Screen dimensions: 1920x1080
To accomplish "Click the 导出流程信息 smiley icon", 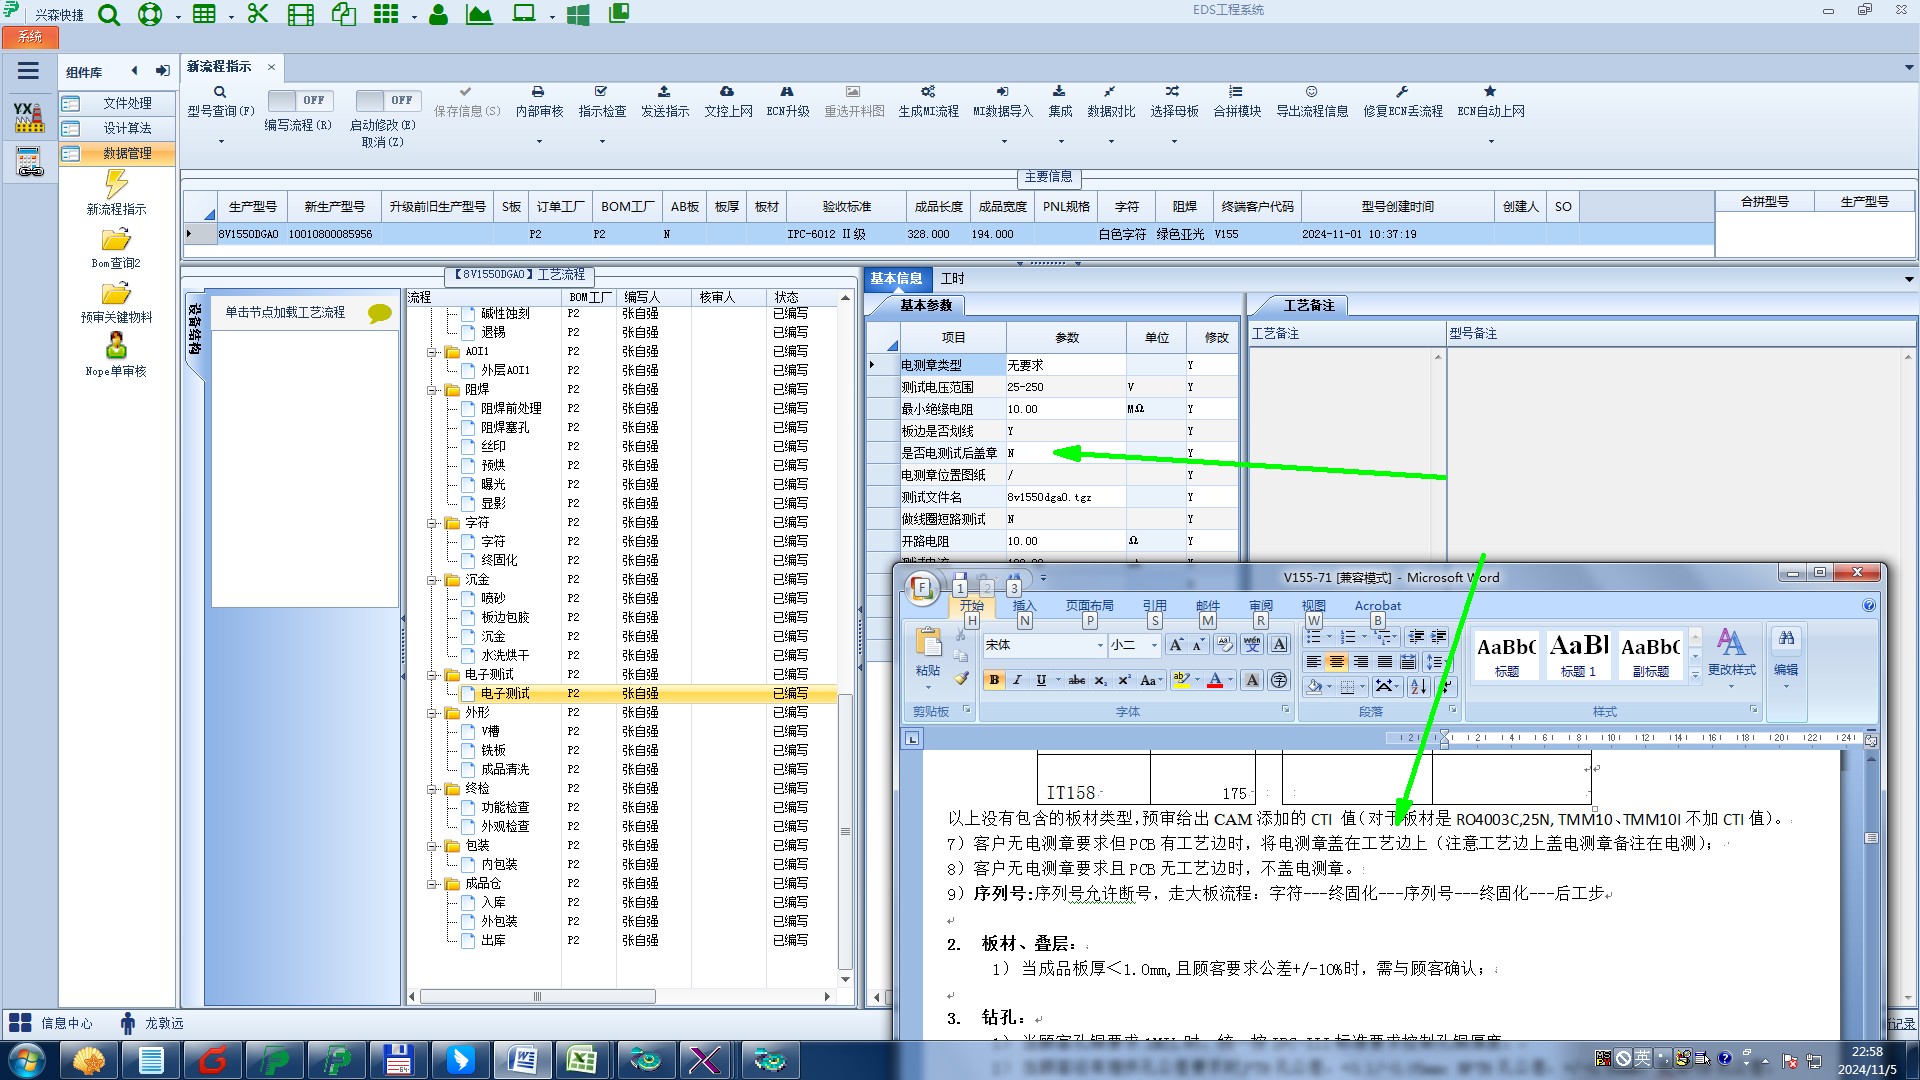I will [1311, 91].
